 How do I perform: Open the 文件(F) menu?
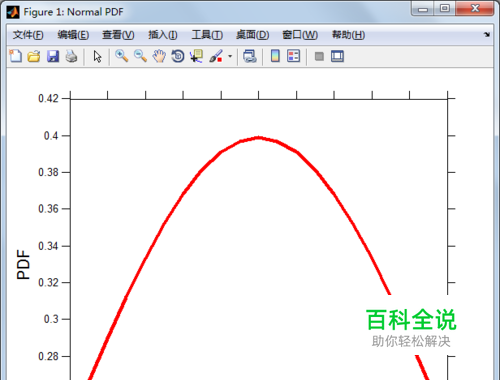click(x=28, y=35)
